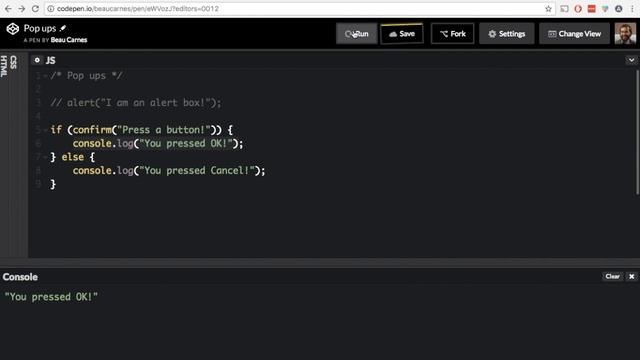Open the Chrome three-dot menu
The width and height of the screenshot is (640, 360).
[632, 9]
